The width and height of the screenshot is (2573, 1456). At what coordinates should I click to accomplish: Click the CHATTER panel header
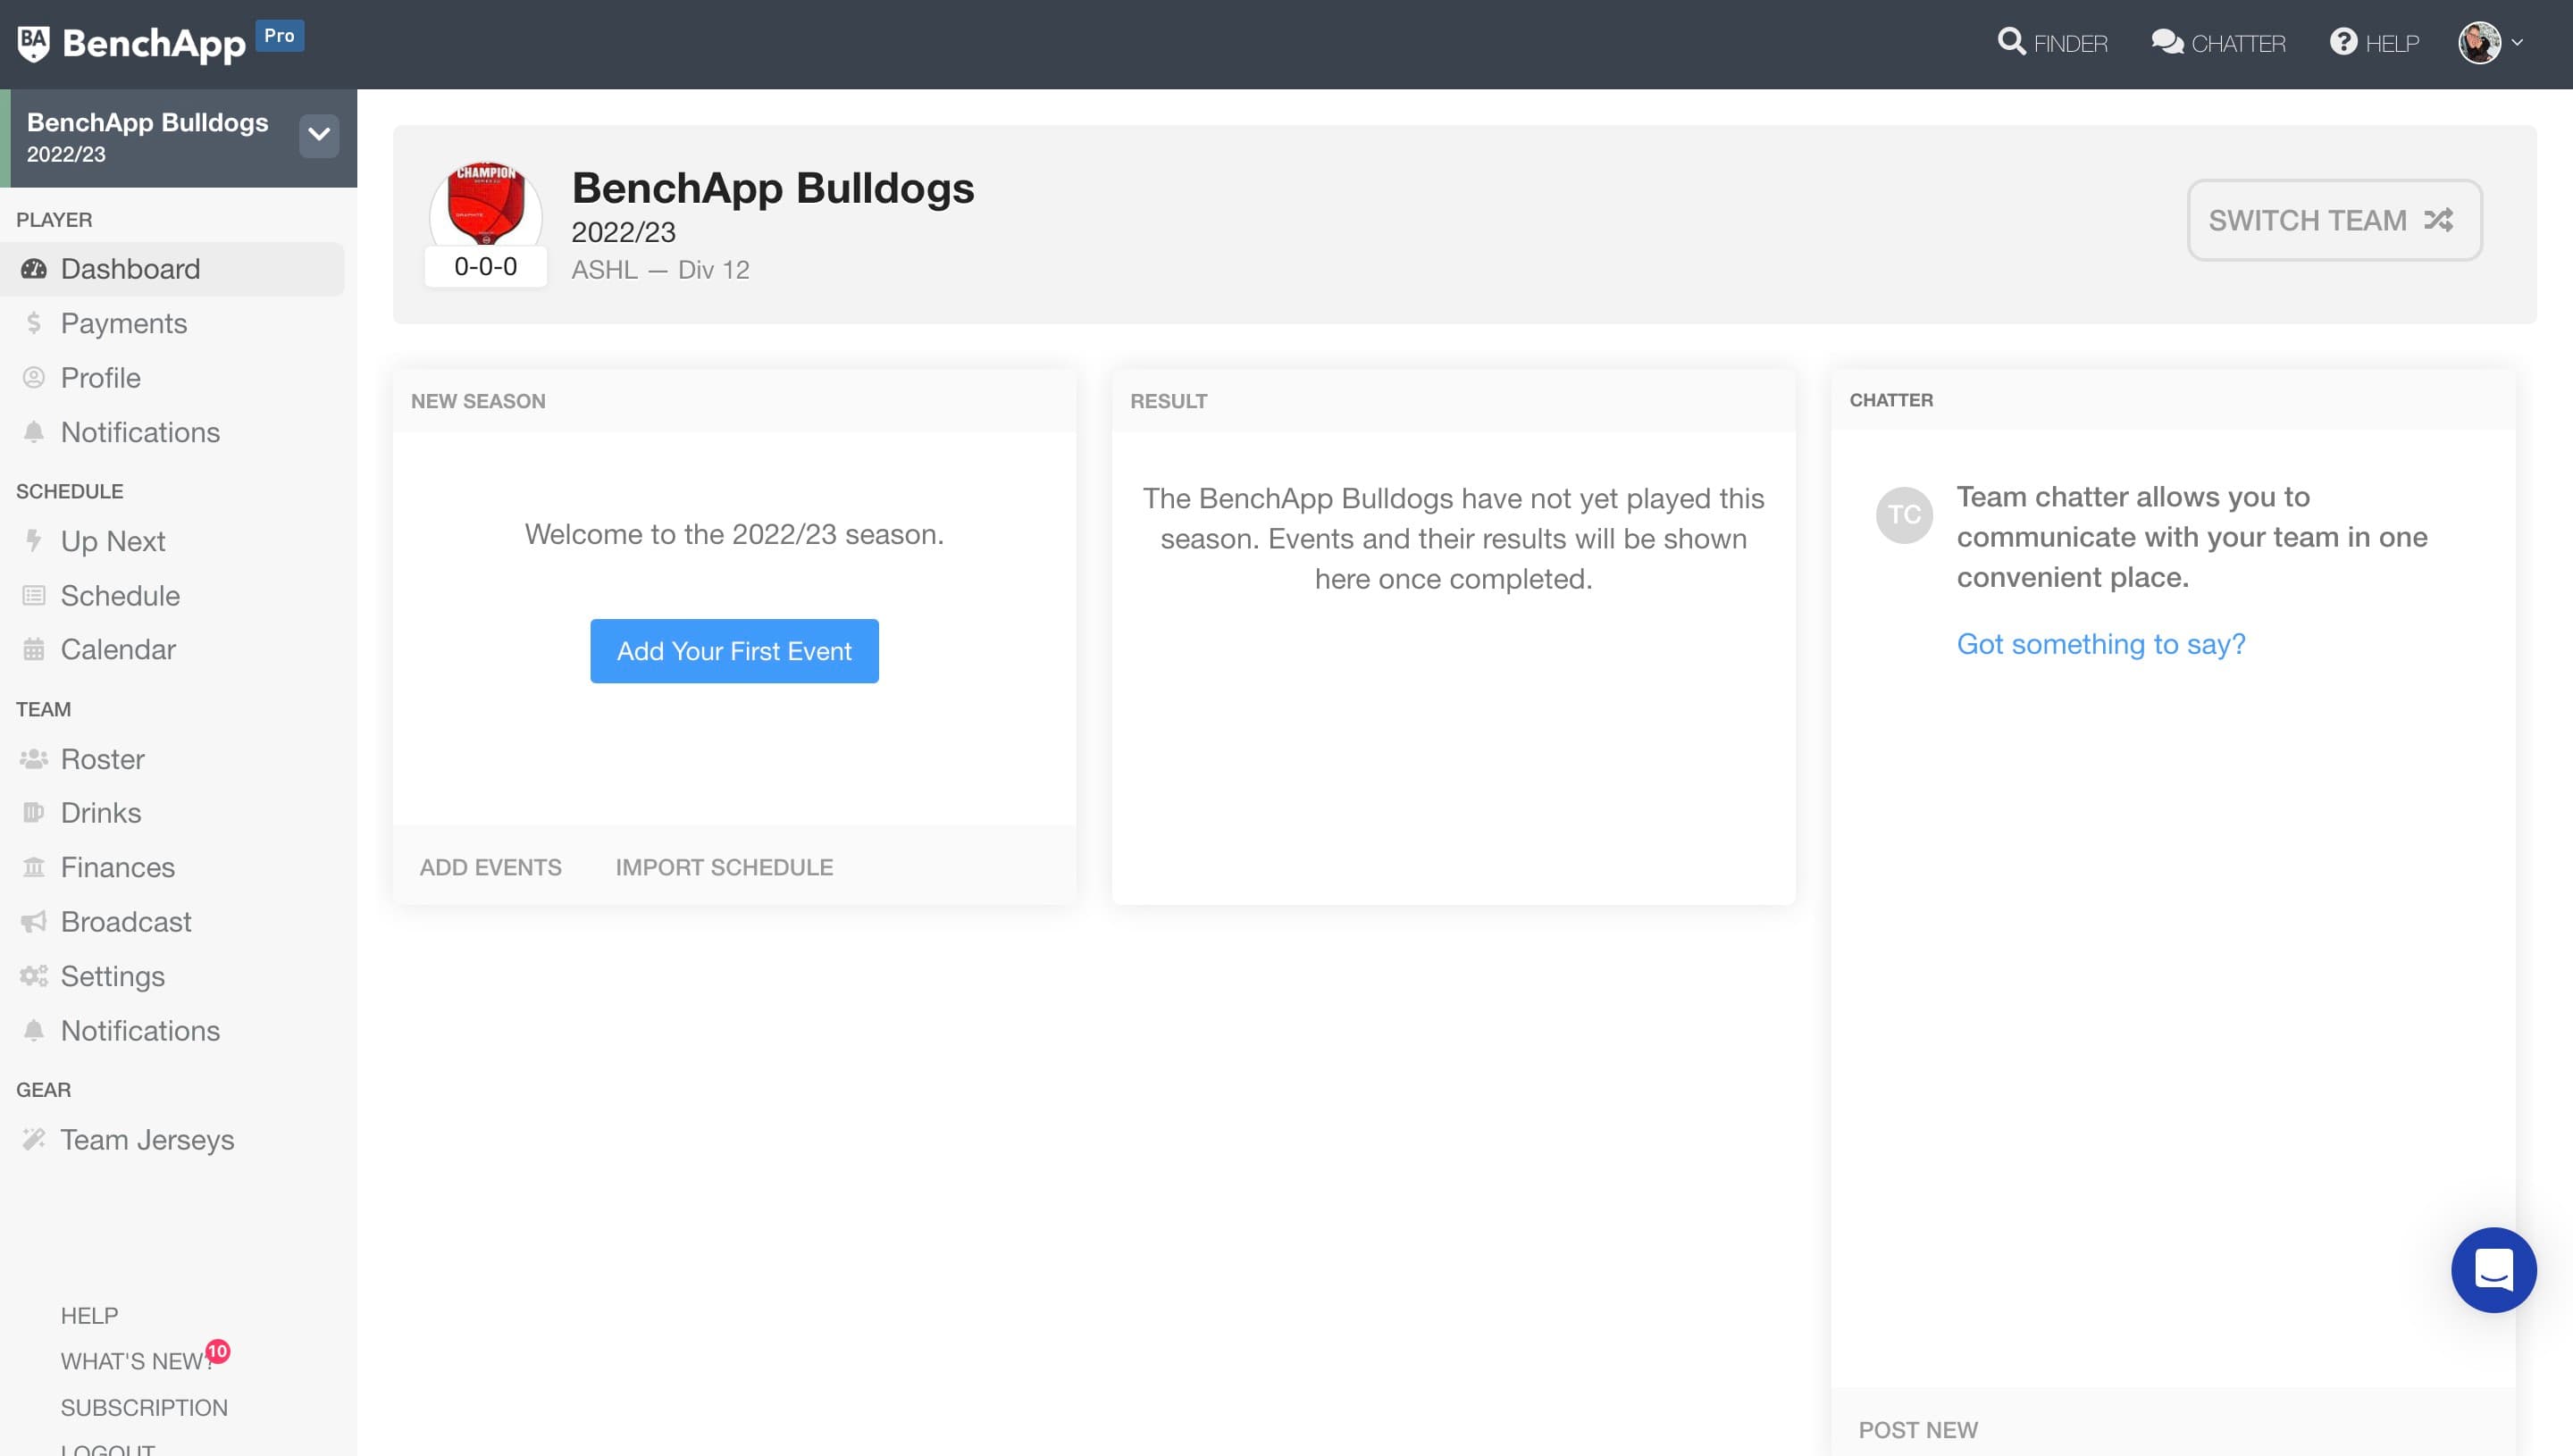coord(2173,400)
